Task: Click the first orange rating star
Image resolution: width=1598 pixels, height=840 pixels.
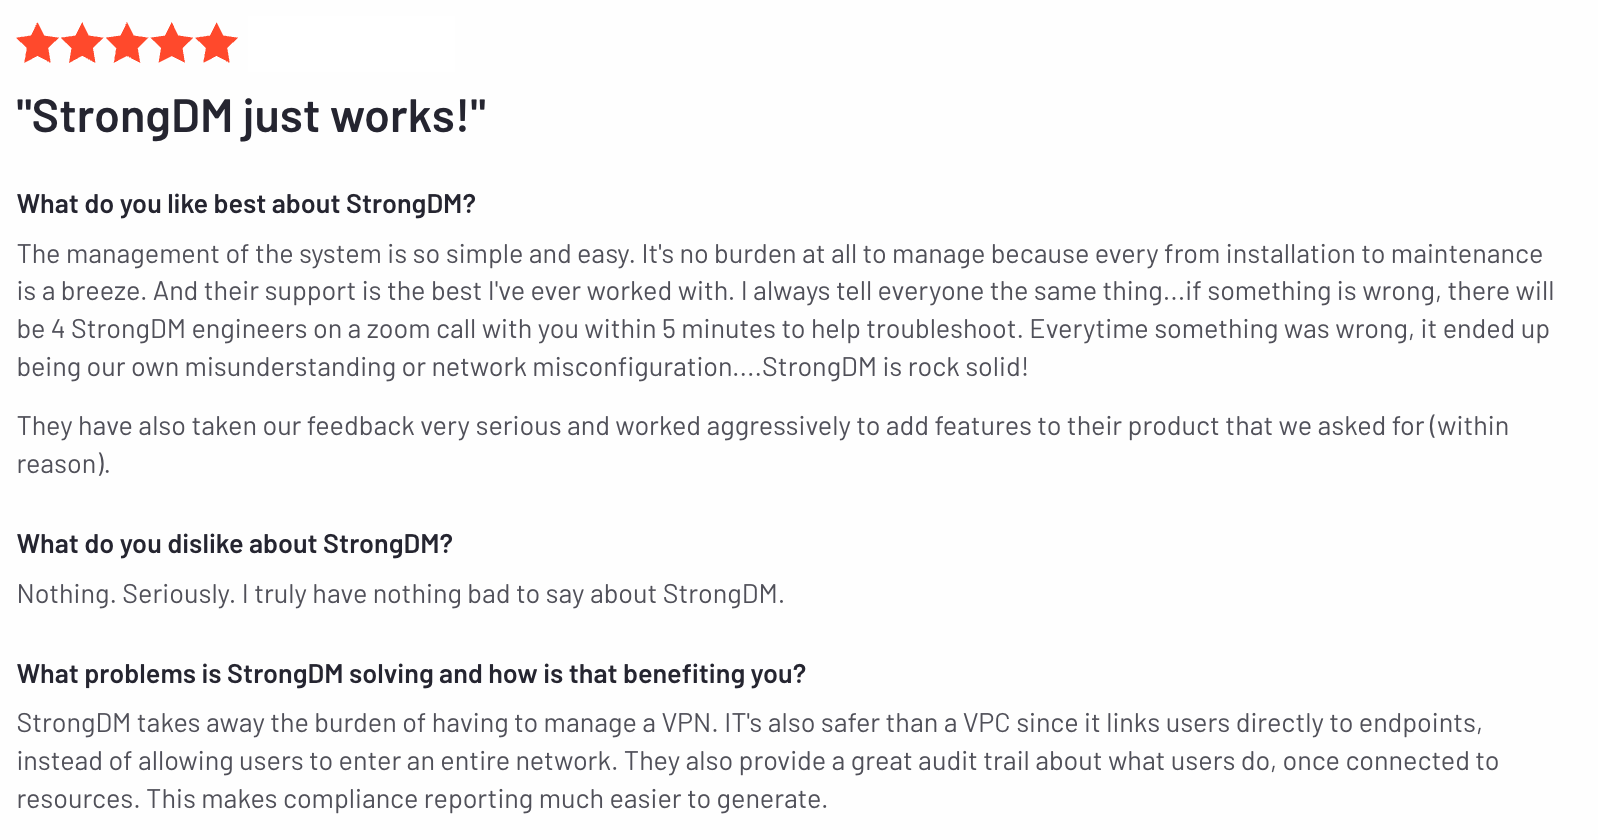Action: click(38, 44)
